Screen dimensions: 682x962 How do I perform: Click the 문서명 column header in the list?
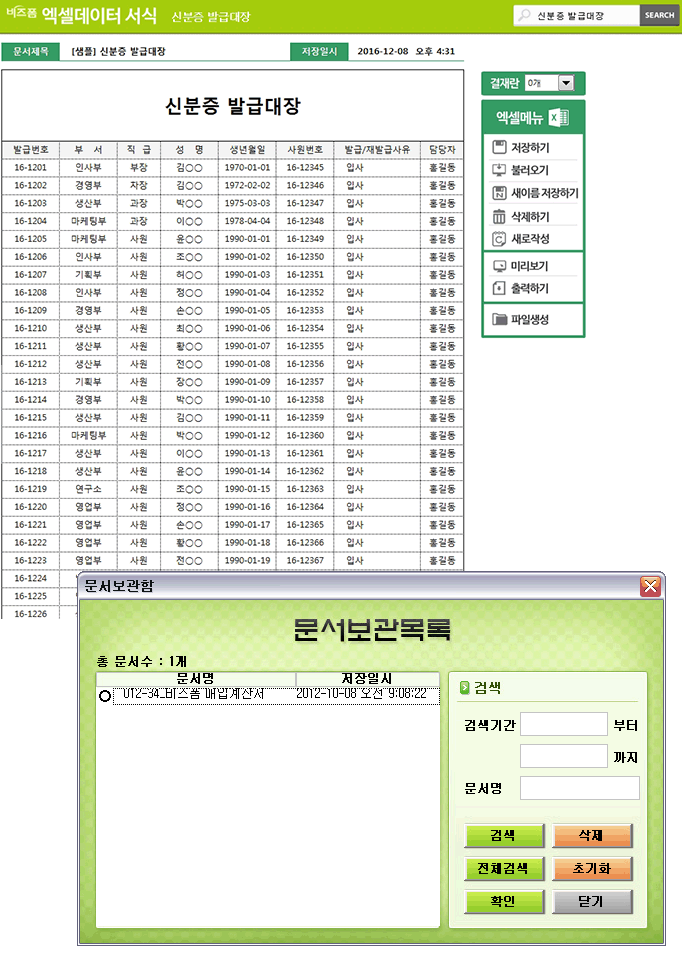(196, 679)
